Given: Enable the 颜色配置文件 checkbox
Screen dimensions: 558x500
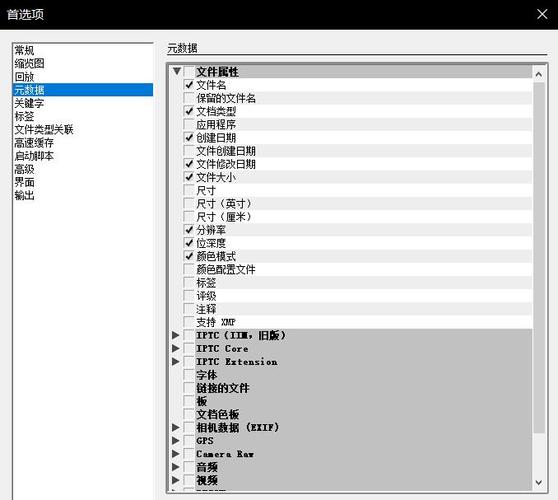Looking at the screenshot, I should 189,269.
